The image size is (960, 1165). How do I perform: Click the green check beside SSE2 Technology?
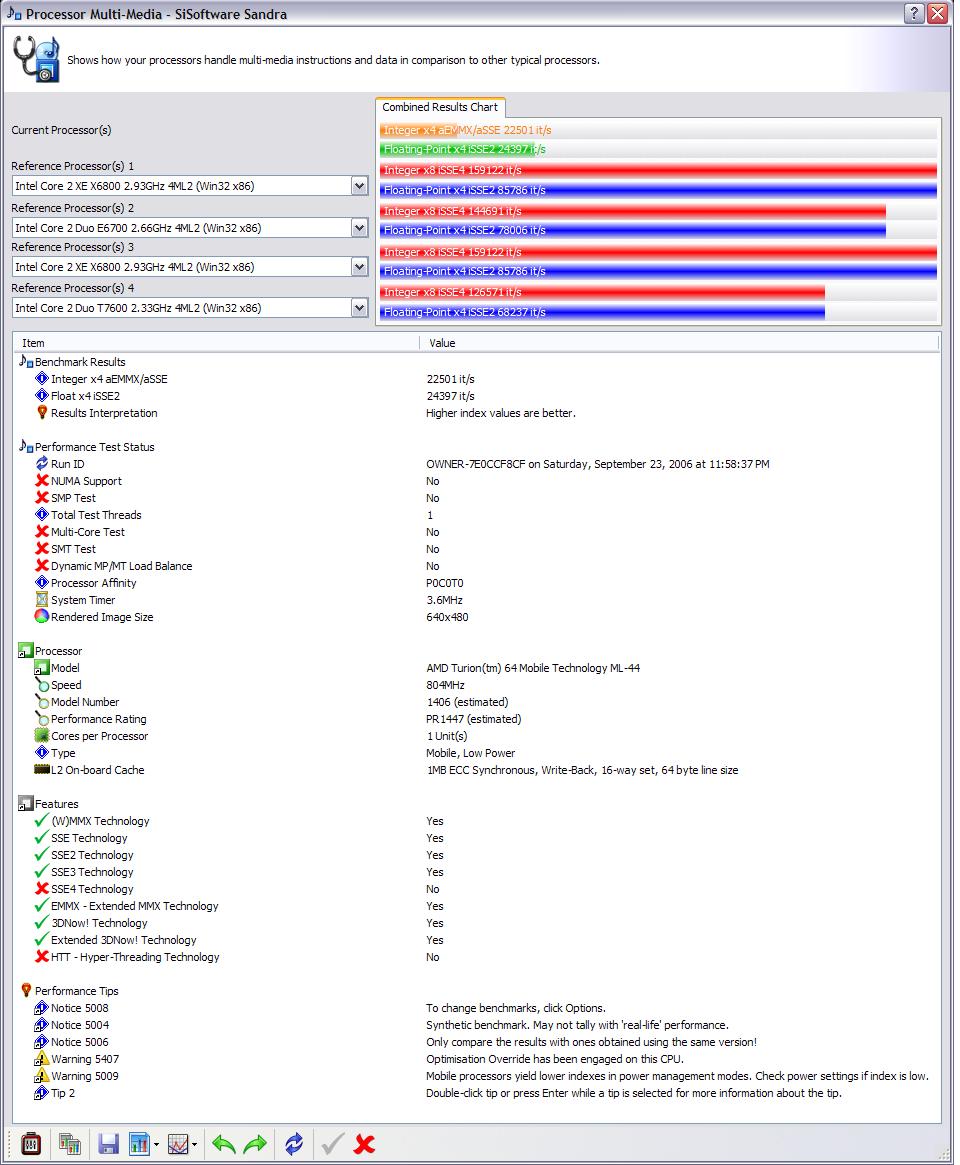pos(42,854)
